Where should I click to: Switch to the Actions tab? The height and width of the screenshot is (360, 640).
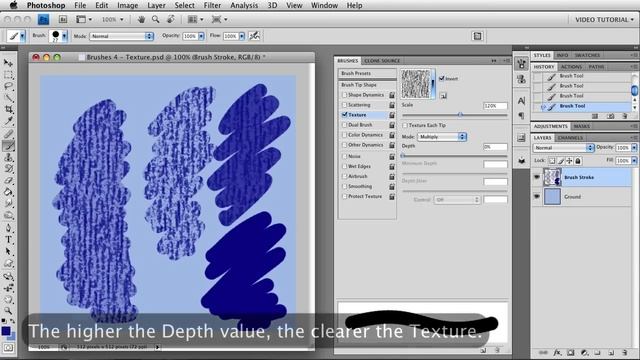point(571,67)
